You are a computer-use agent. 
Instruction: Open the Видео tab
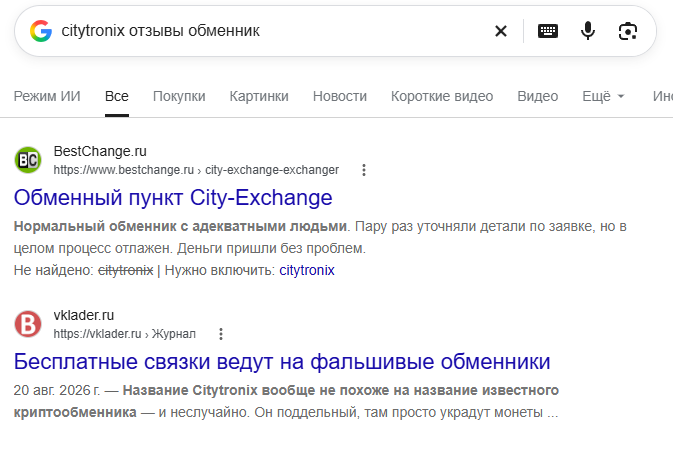[x=537, y=96]
